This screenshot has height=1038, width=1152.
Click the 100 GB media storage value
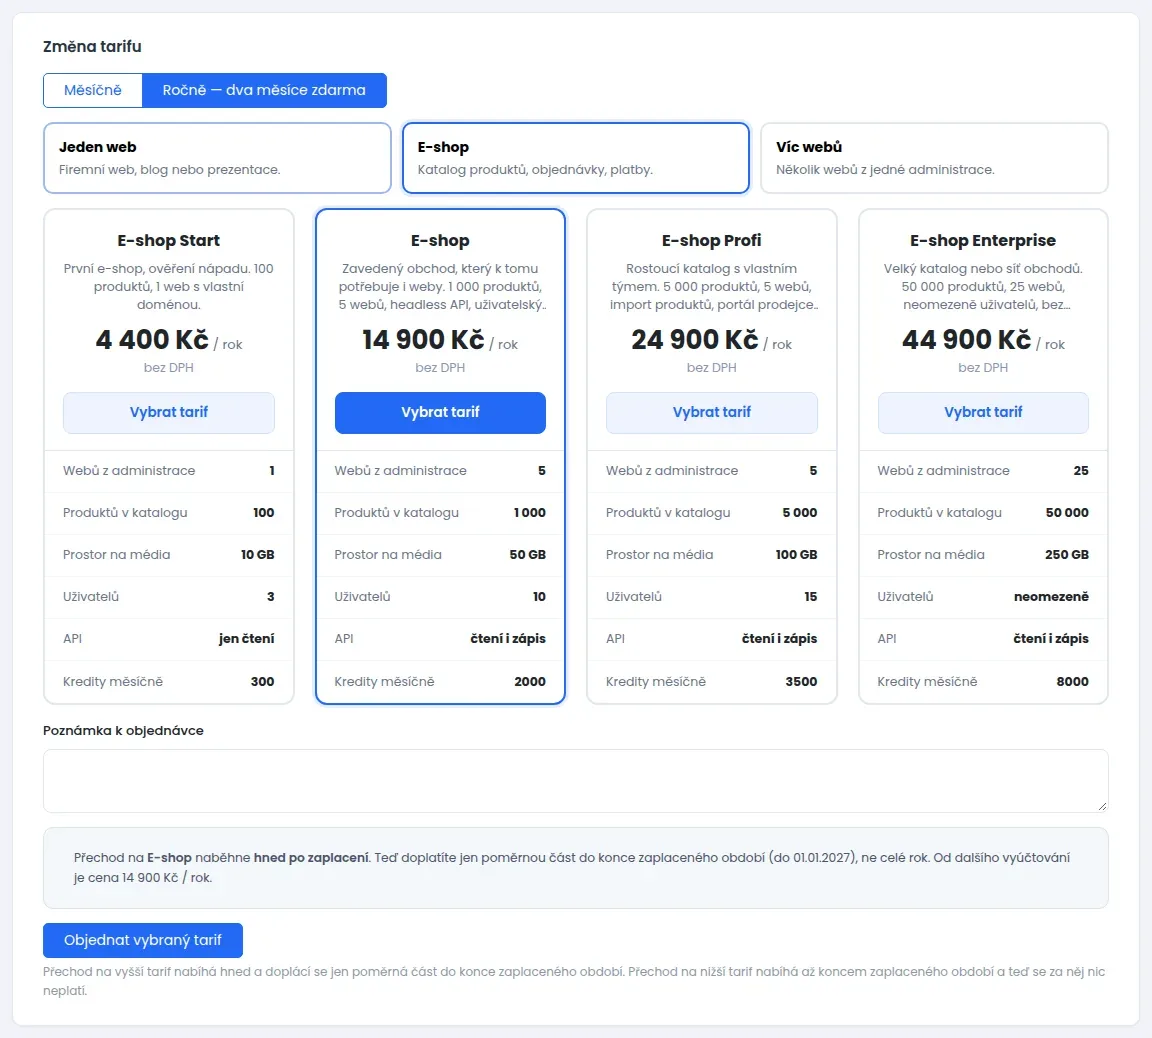click(796, 555)
